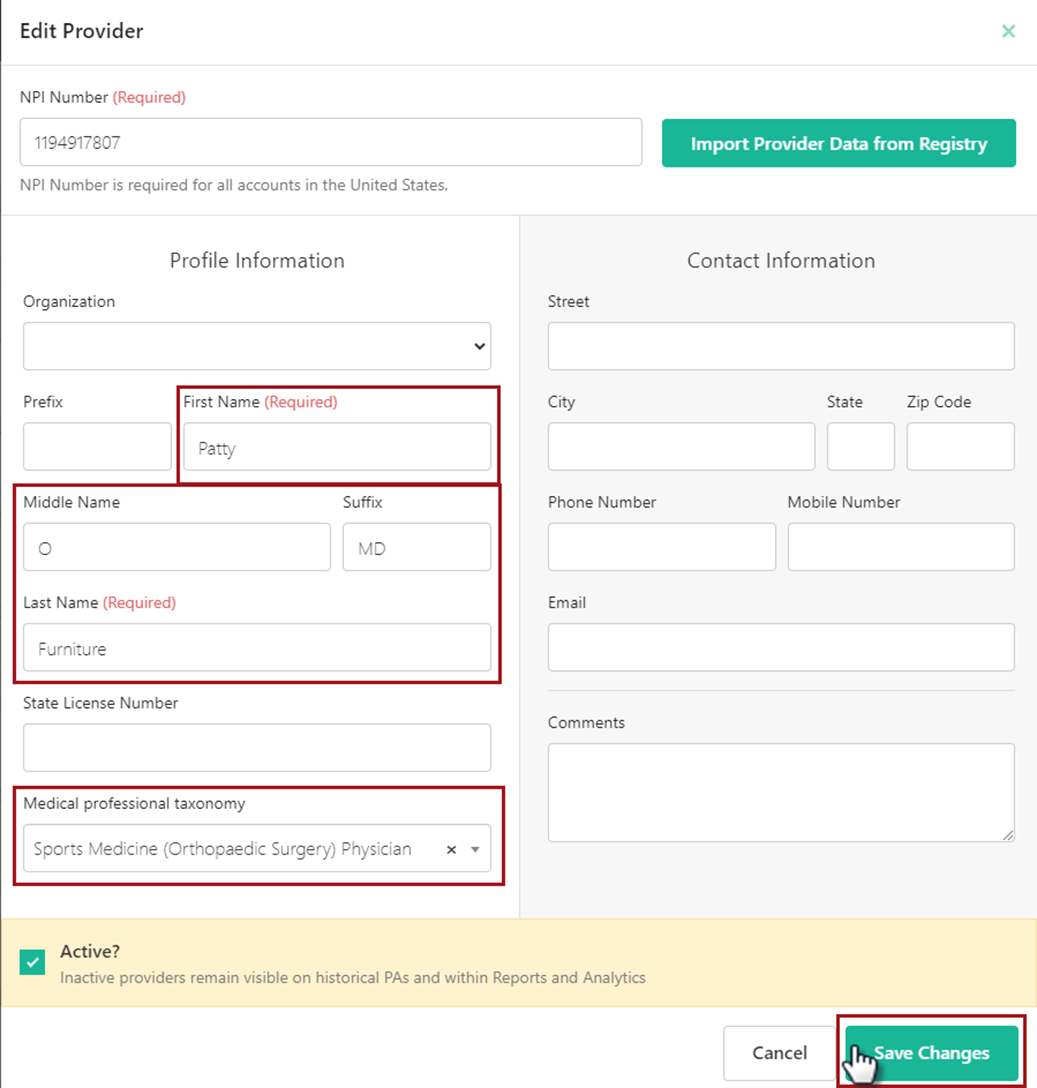Click the Middle Name field showing O

(x=176, y=547)
